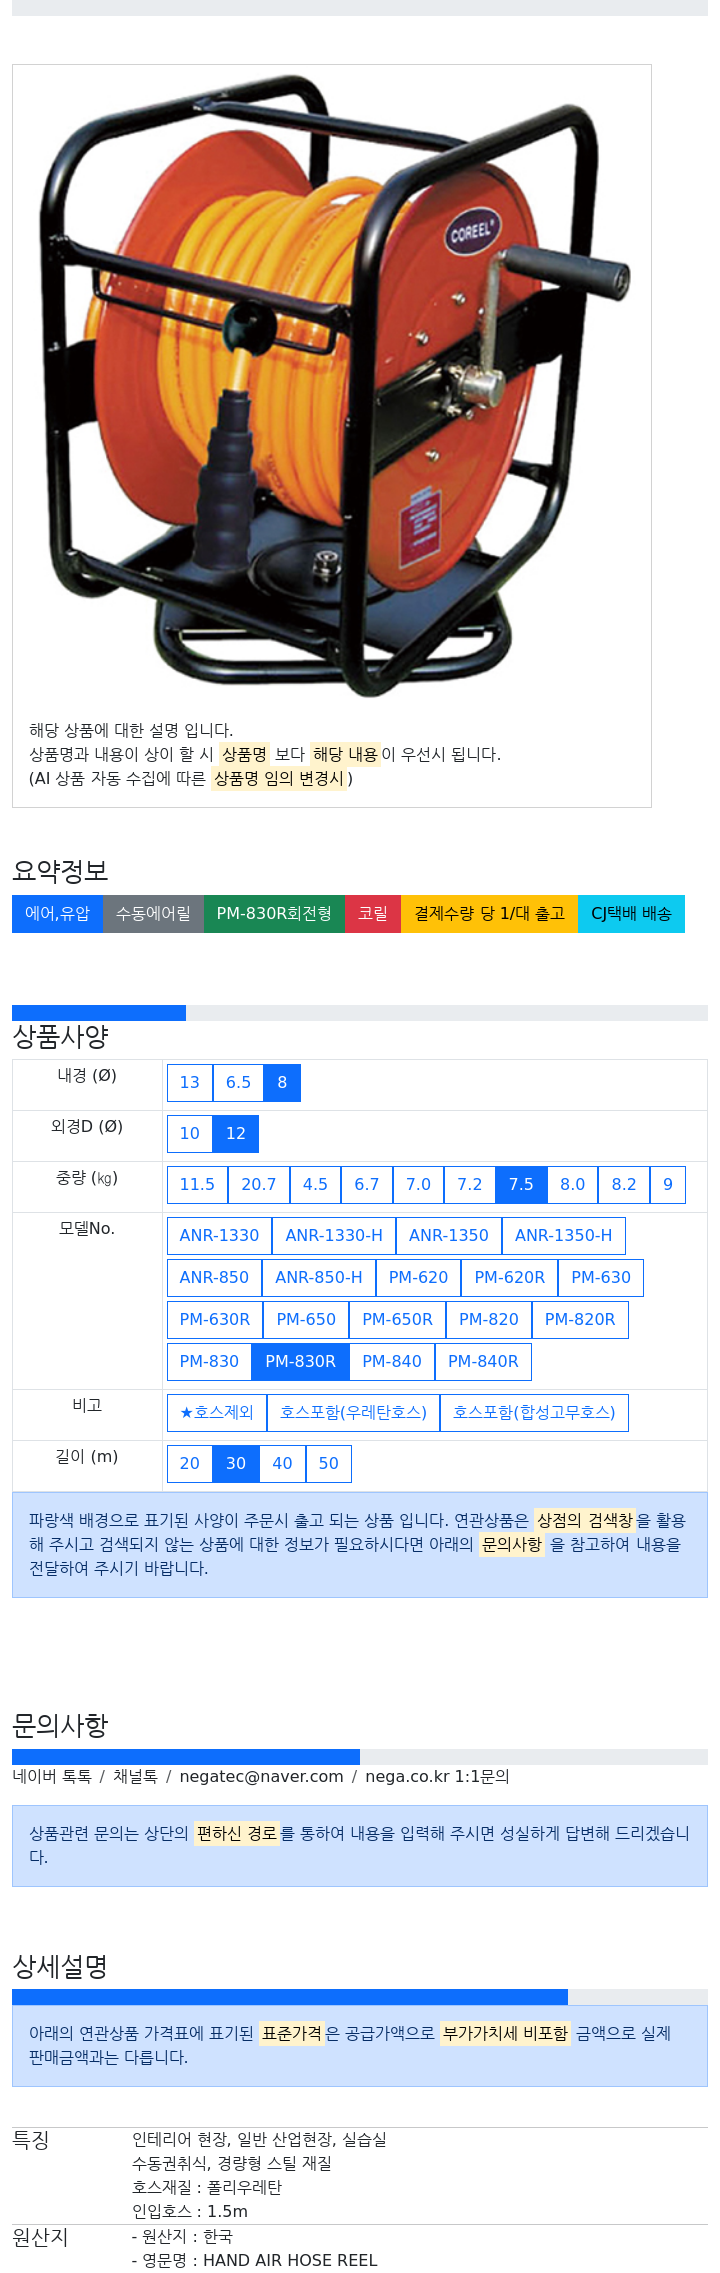Choose outer diameter 10 option

pyautogui.click(x=190, y=1133)
